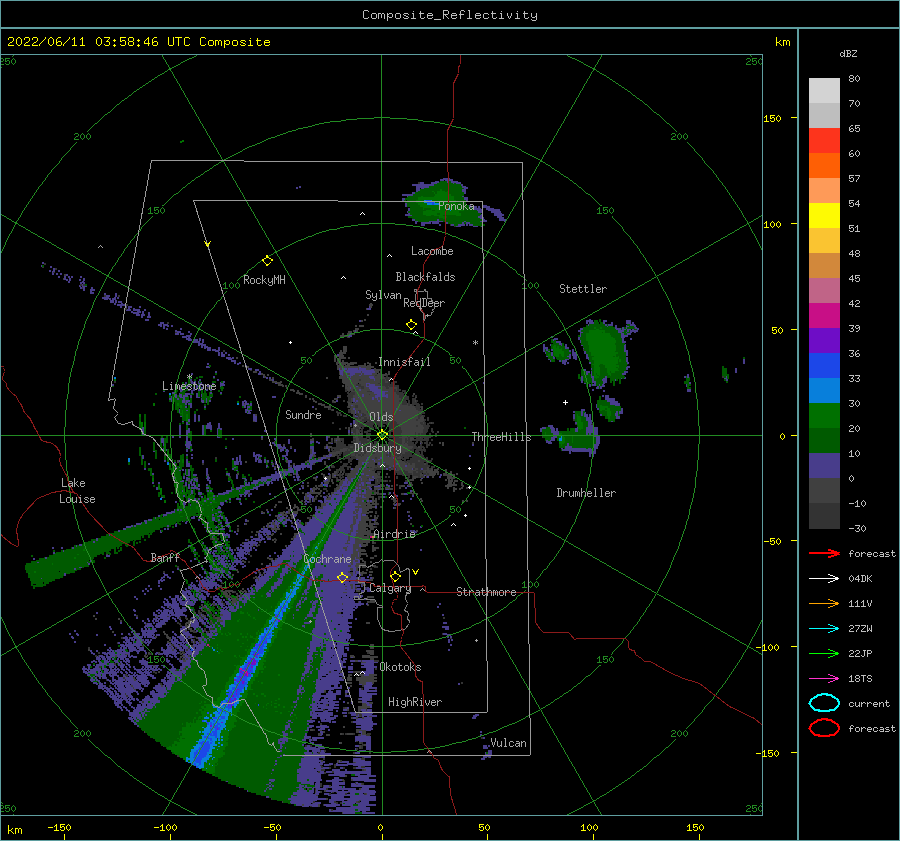This screenshot has width=900, height=841.
Task: Click the Olds town label
Action: point(381,417)
